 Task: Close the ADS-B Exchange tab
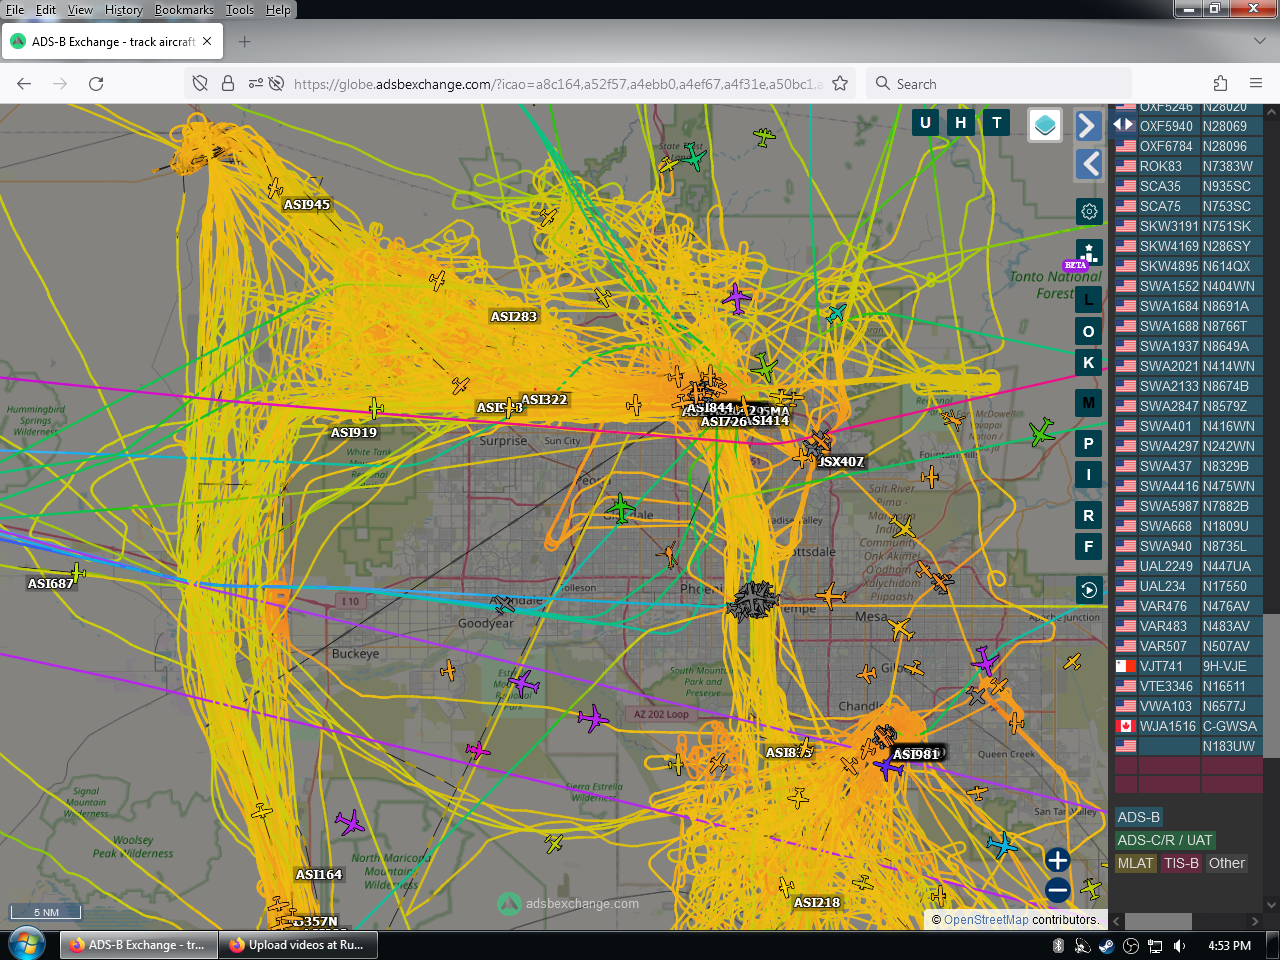(x=207, y=42)
